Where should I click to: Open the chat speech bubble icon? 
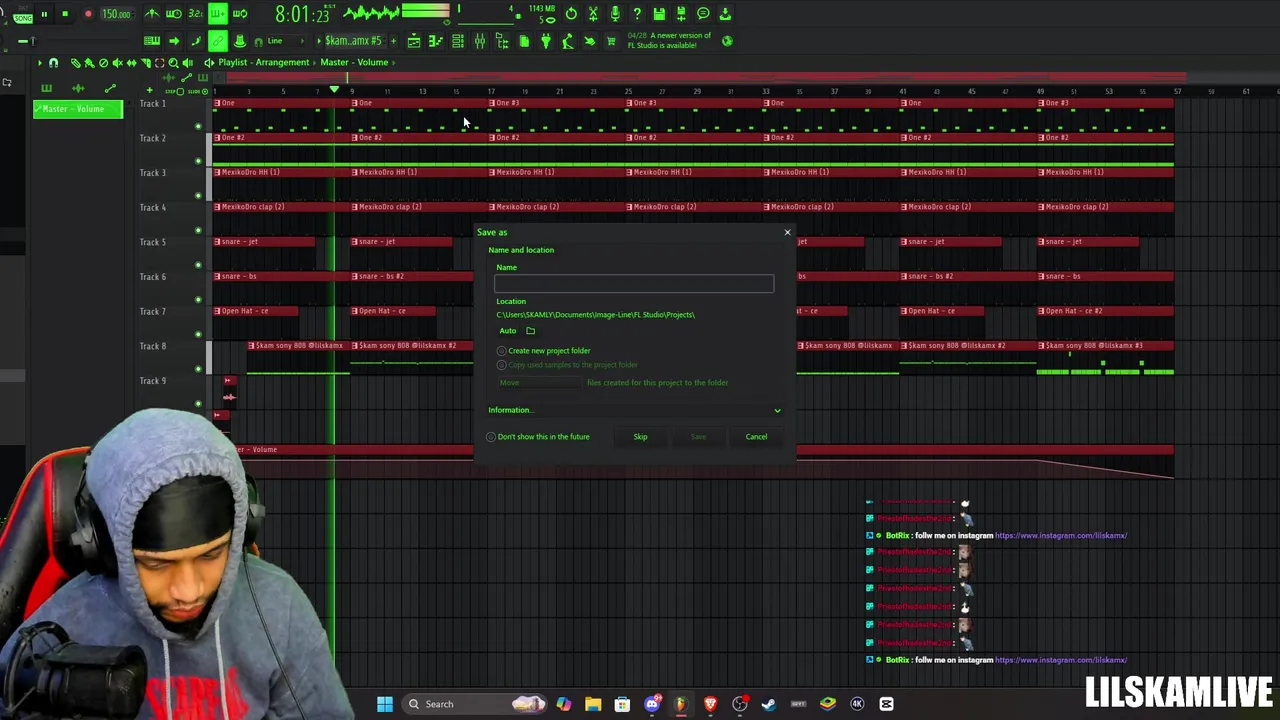(x=703, y=14)
